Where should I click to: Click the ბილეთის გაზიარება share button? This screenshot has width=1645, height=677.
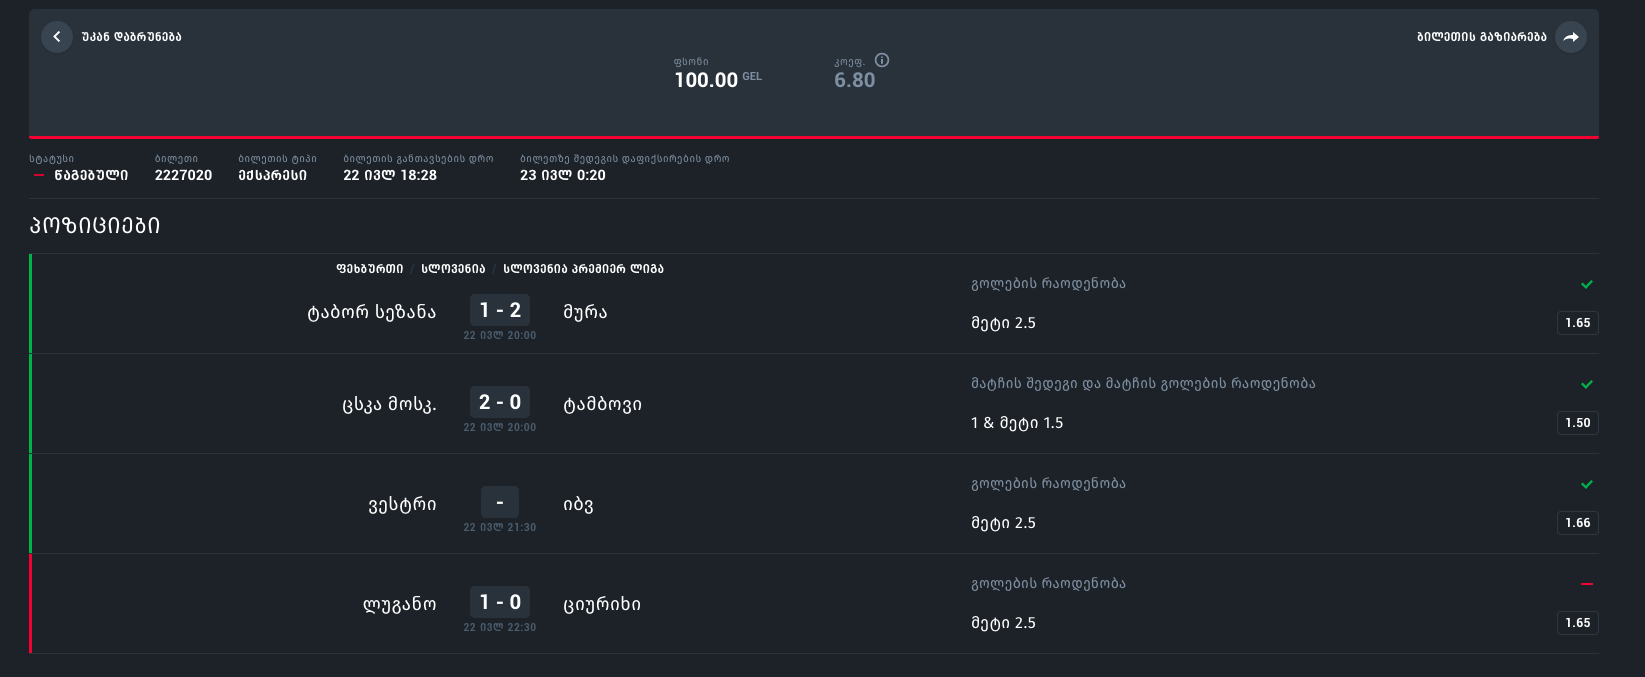[1481, 37]
